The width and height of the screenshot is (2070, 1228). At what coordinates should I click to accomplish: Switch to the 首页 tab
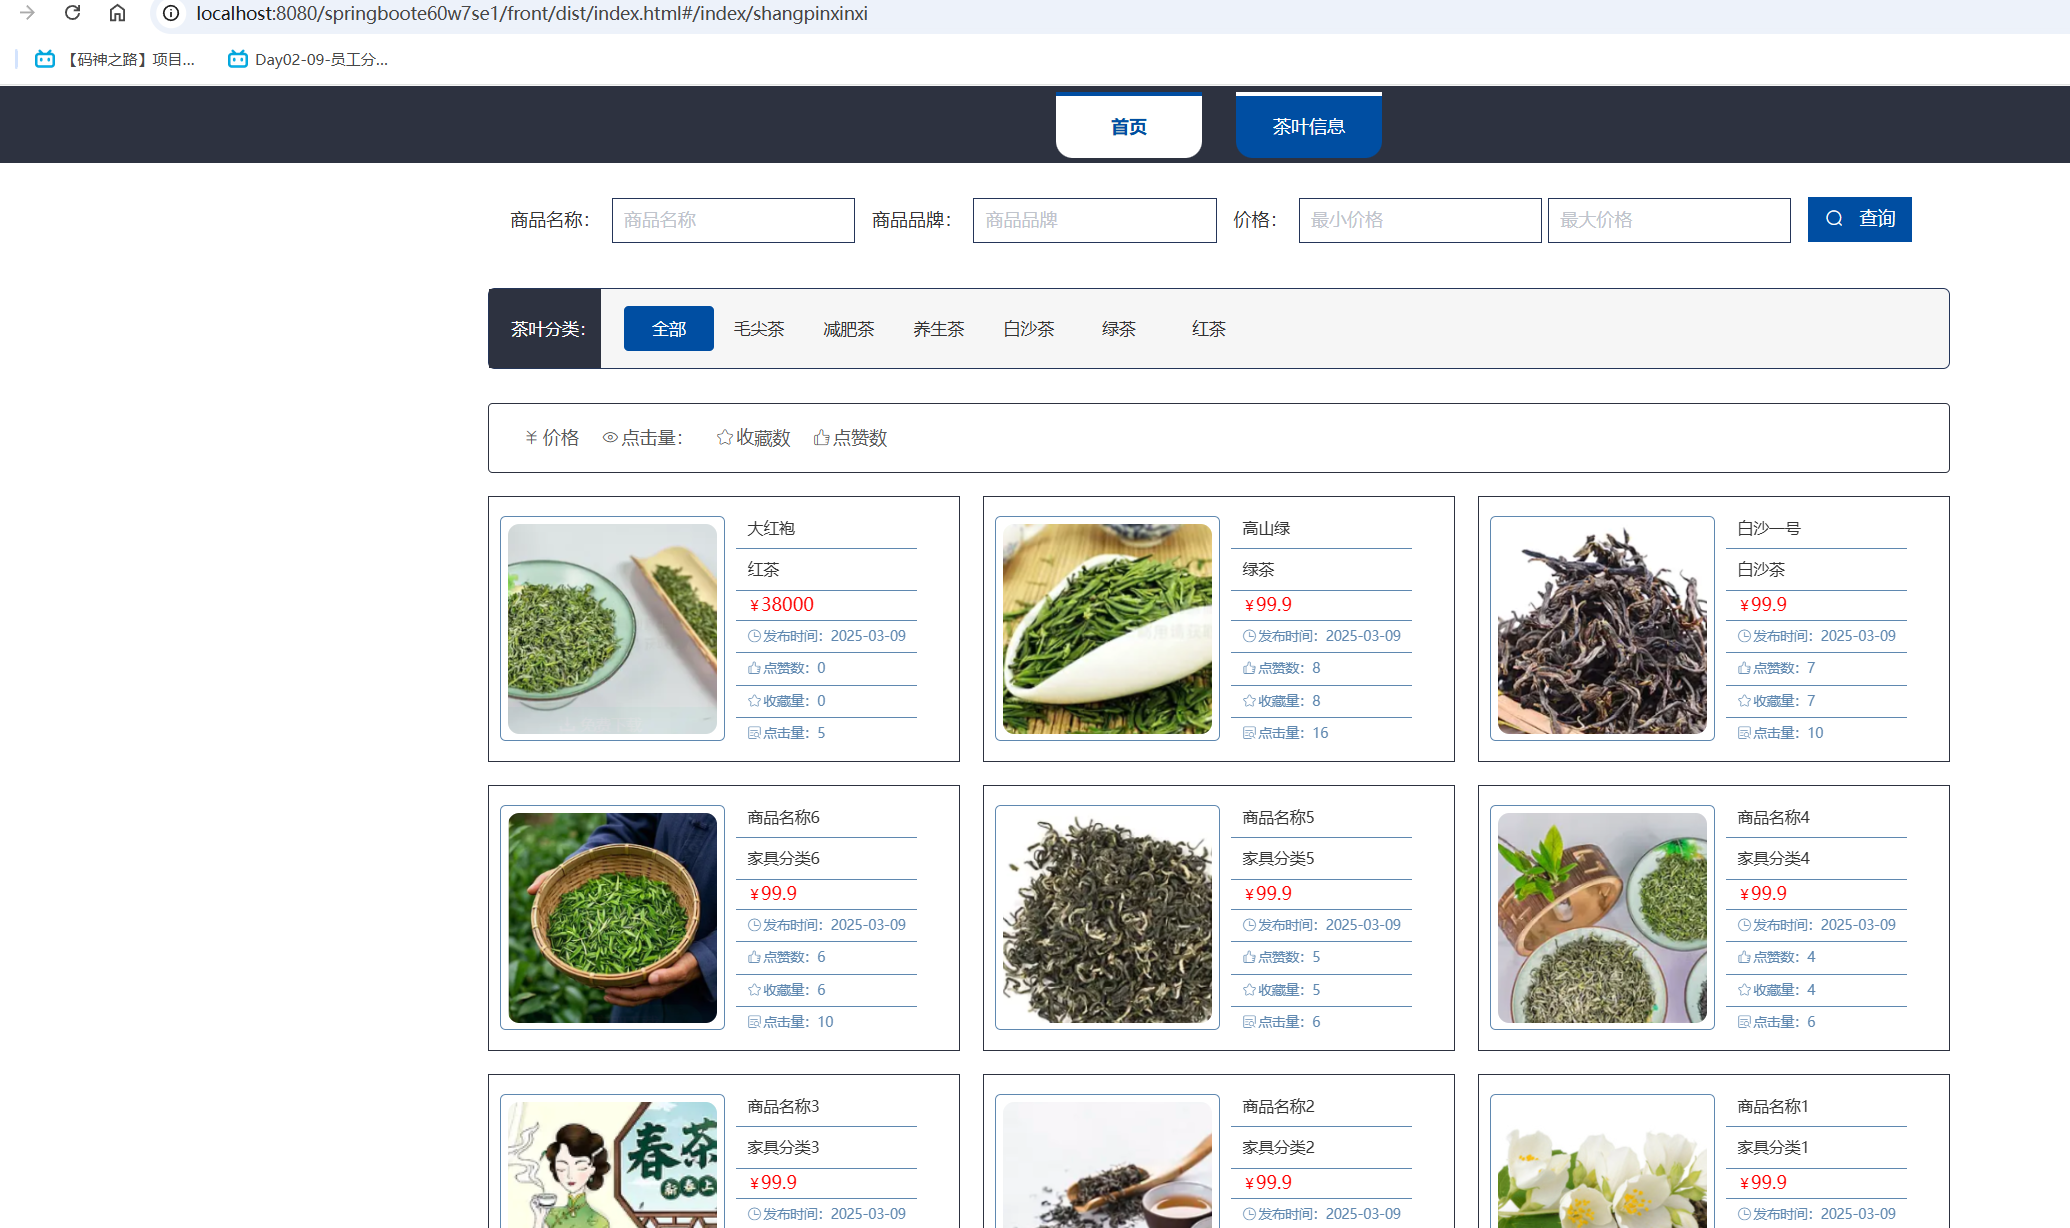pyautogui.click(x=1128, y=127)
